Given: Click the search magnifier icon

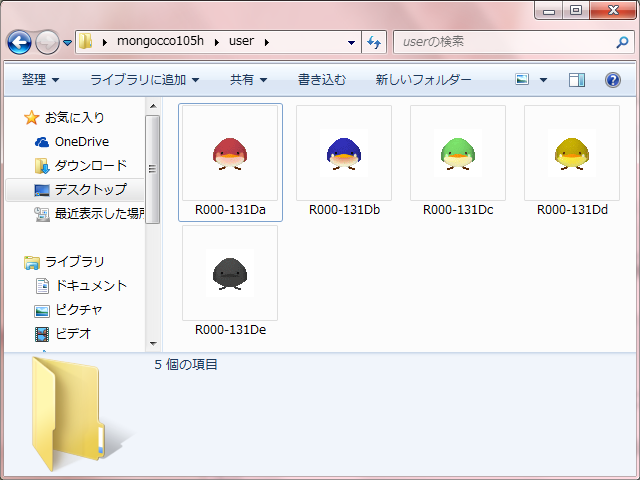Looking at the screenshot, I should [622, 42].
